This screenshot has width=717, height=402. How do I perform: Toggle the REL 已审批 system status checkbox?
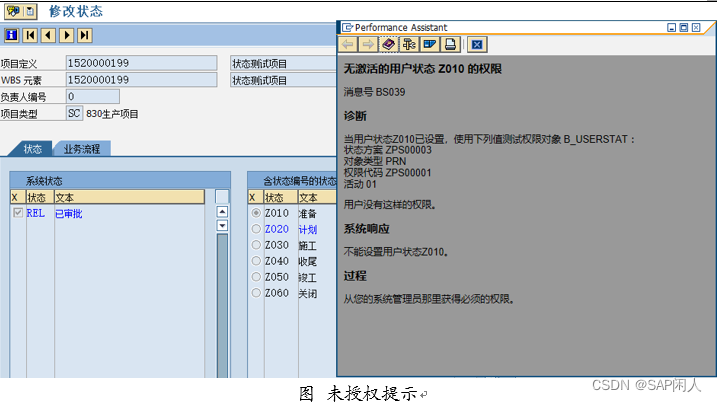click(x=18, y=213)
